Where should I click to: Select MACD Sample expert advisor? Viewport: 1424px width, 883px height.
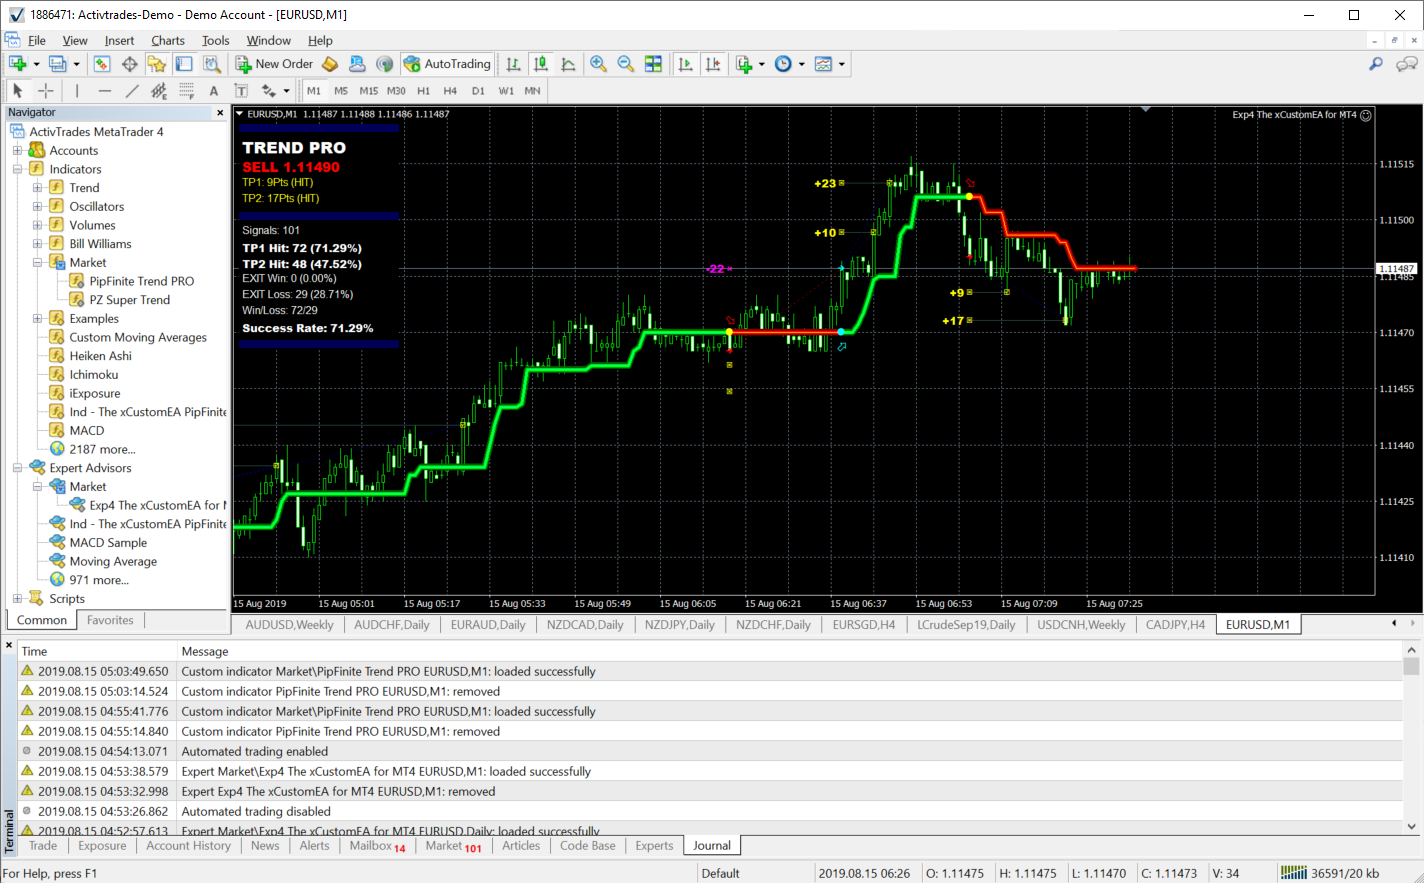(x=108, y=543)
